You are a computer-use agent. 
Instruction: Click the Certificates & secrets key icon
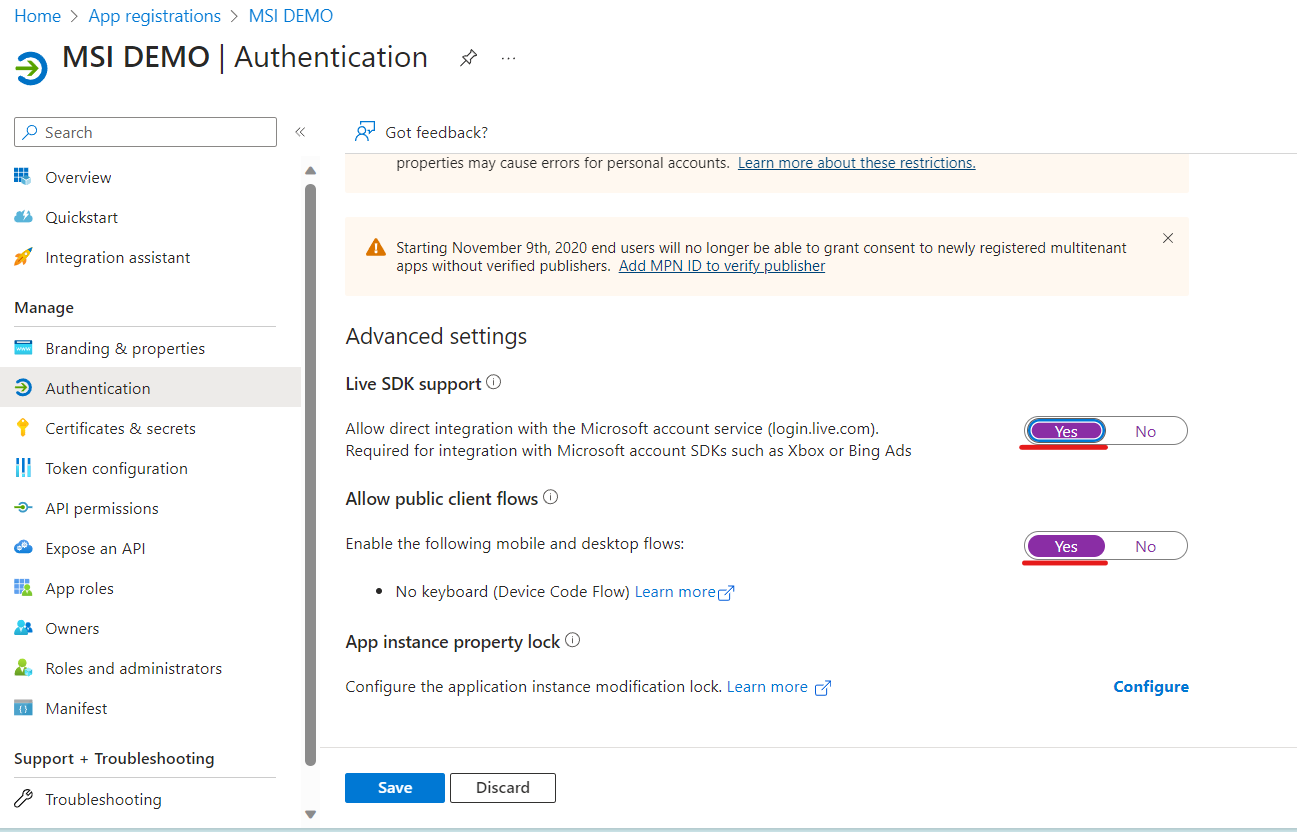tap(23, 428)
